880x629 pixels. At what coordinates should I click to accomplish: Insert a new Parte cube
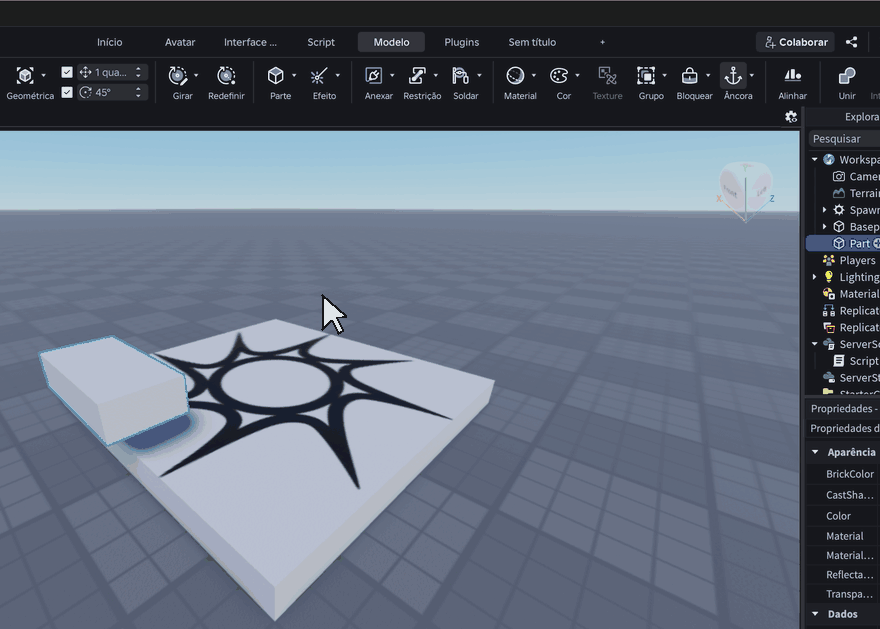[276, 75]
